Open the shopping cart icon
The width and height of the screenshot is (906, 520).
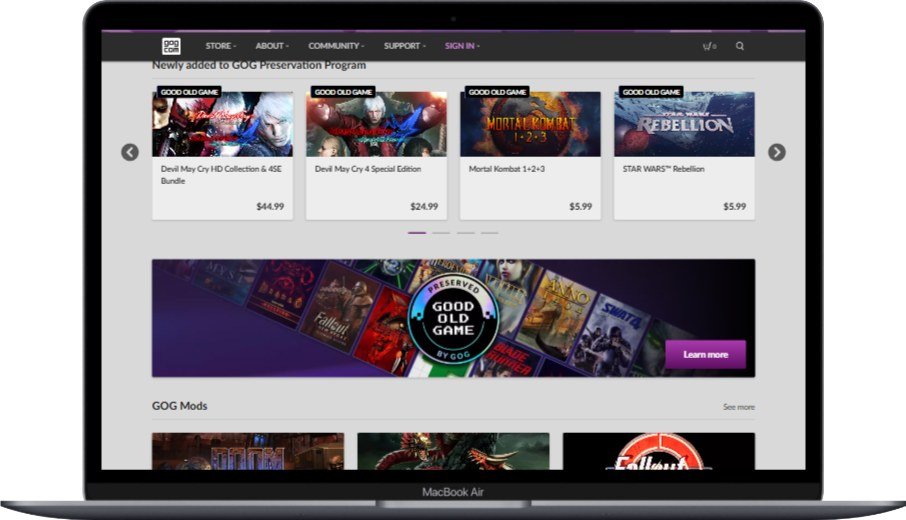709,46
